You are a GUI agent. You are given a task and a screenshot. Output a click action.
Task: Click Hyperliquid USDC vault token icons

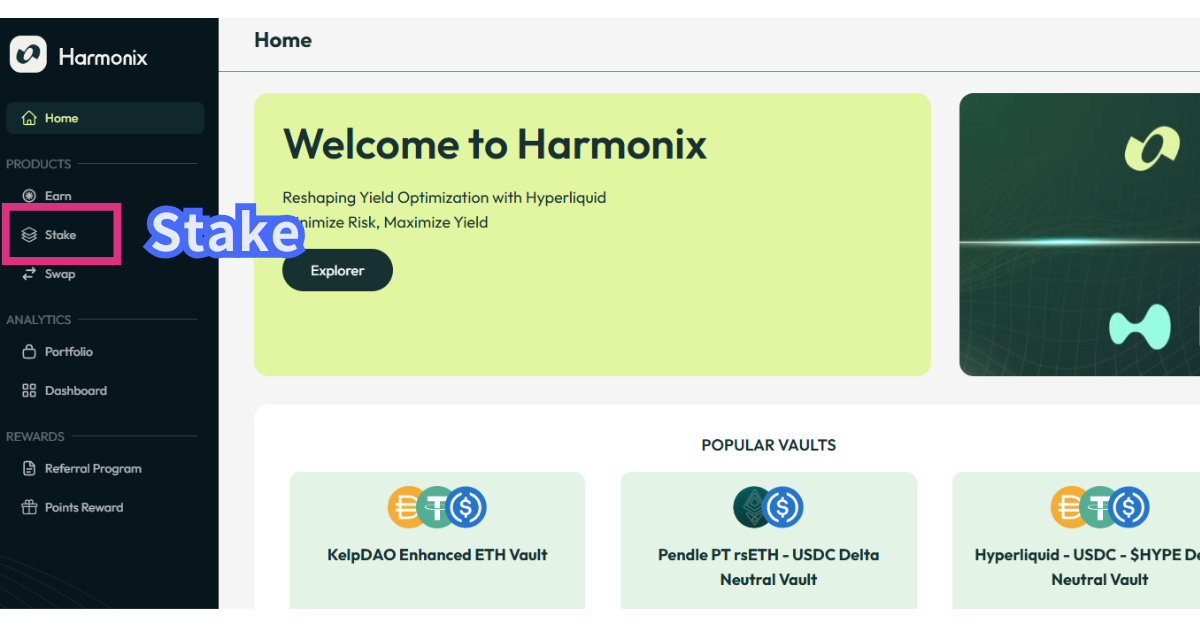1100,507
